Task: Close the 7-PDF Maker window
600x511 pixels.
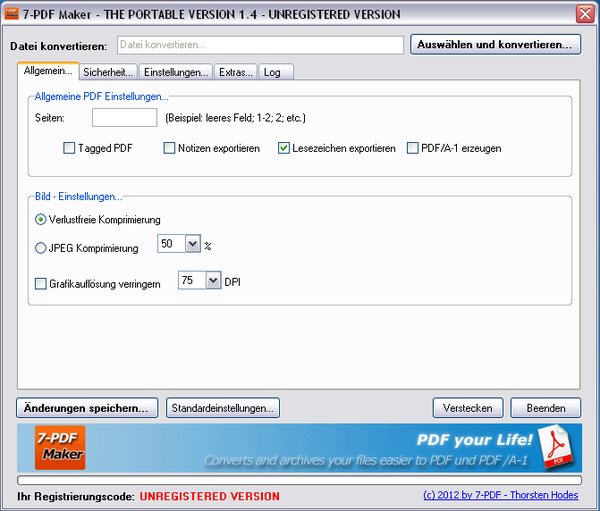Action: click(x=585, y=14)
